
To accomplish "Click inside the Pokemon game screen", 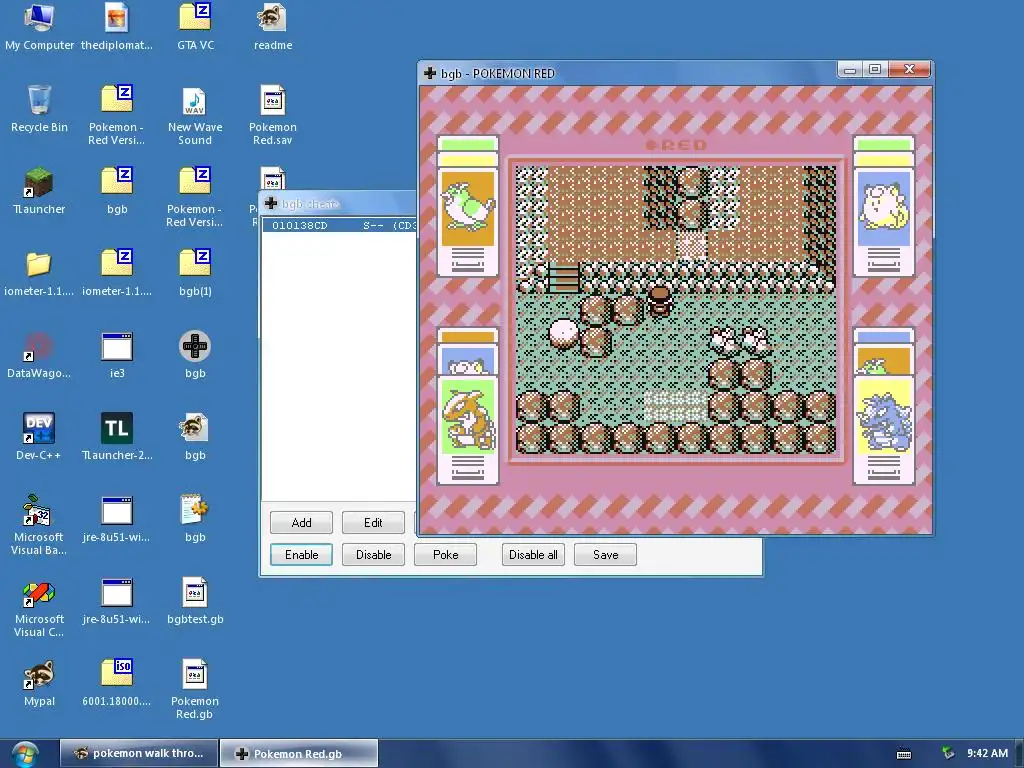I will click(675, 310).
